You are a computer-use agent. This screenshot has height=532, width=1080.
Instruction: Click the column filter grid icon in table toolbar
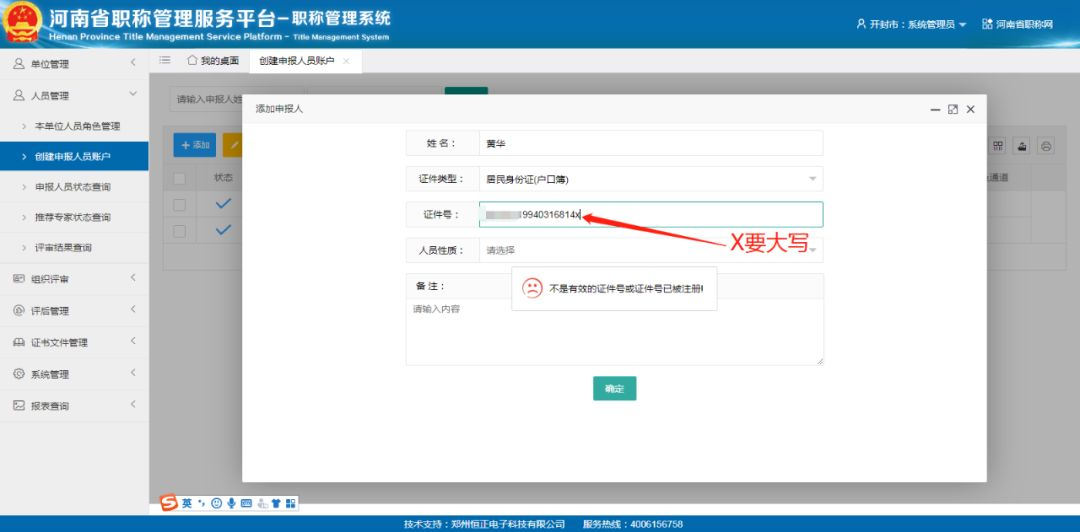(x=998, y=146)
